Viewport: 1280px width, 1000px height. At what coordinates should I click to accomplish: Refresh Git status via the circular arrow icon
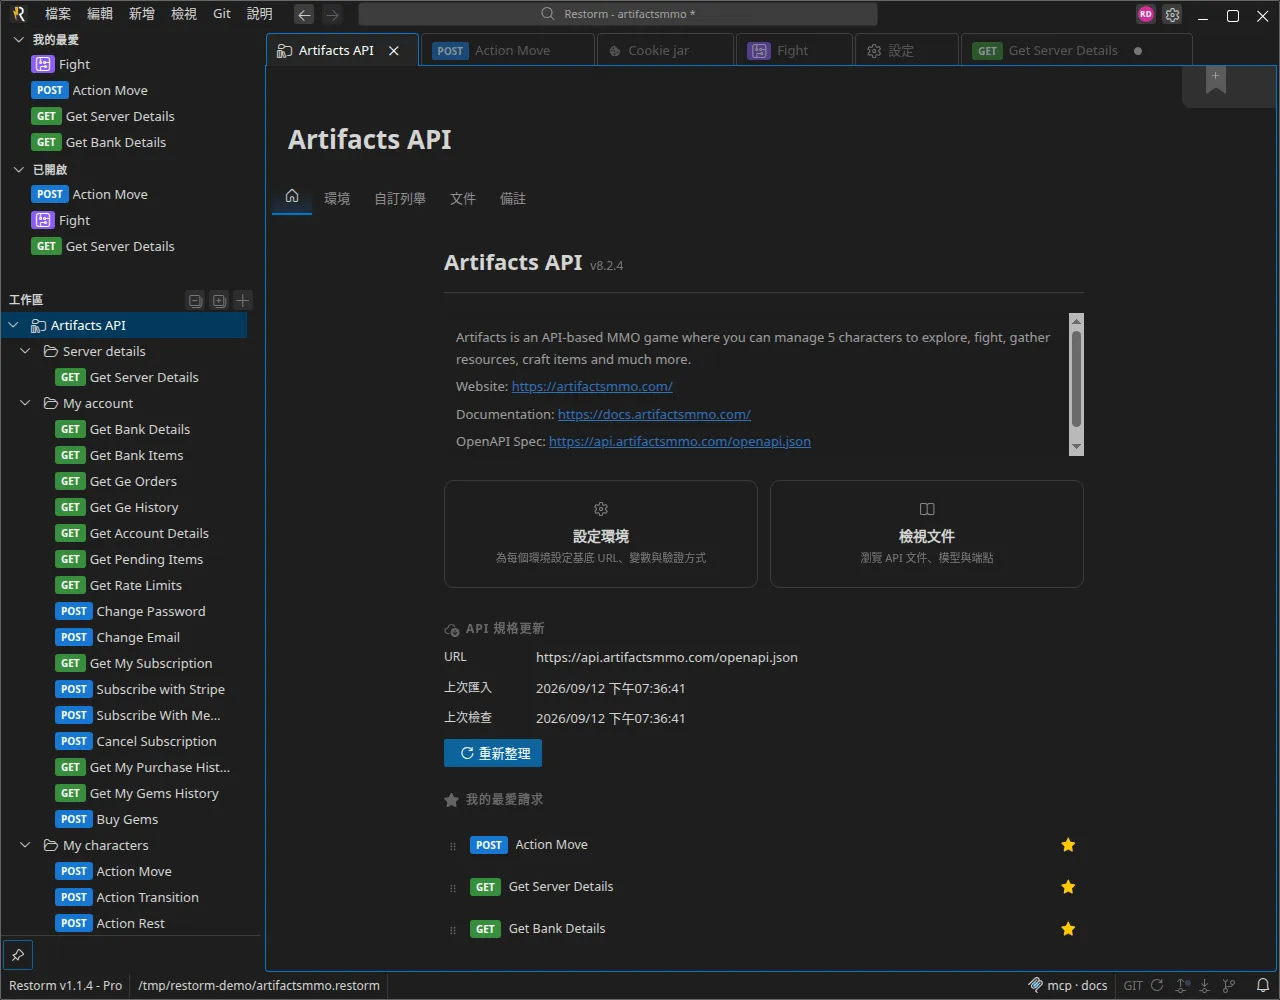1157,985
